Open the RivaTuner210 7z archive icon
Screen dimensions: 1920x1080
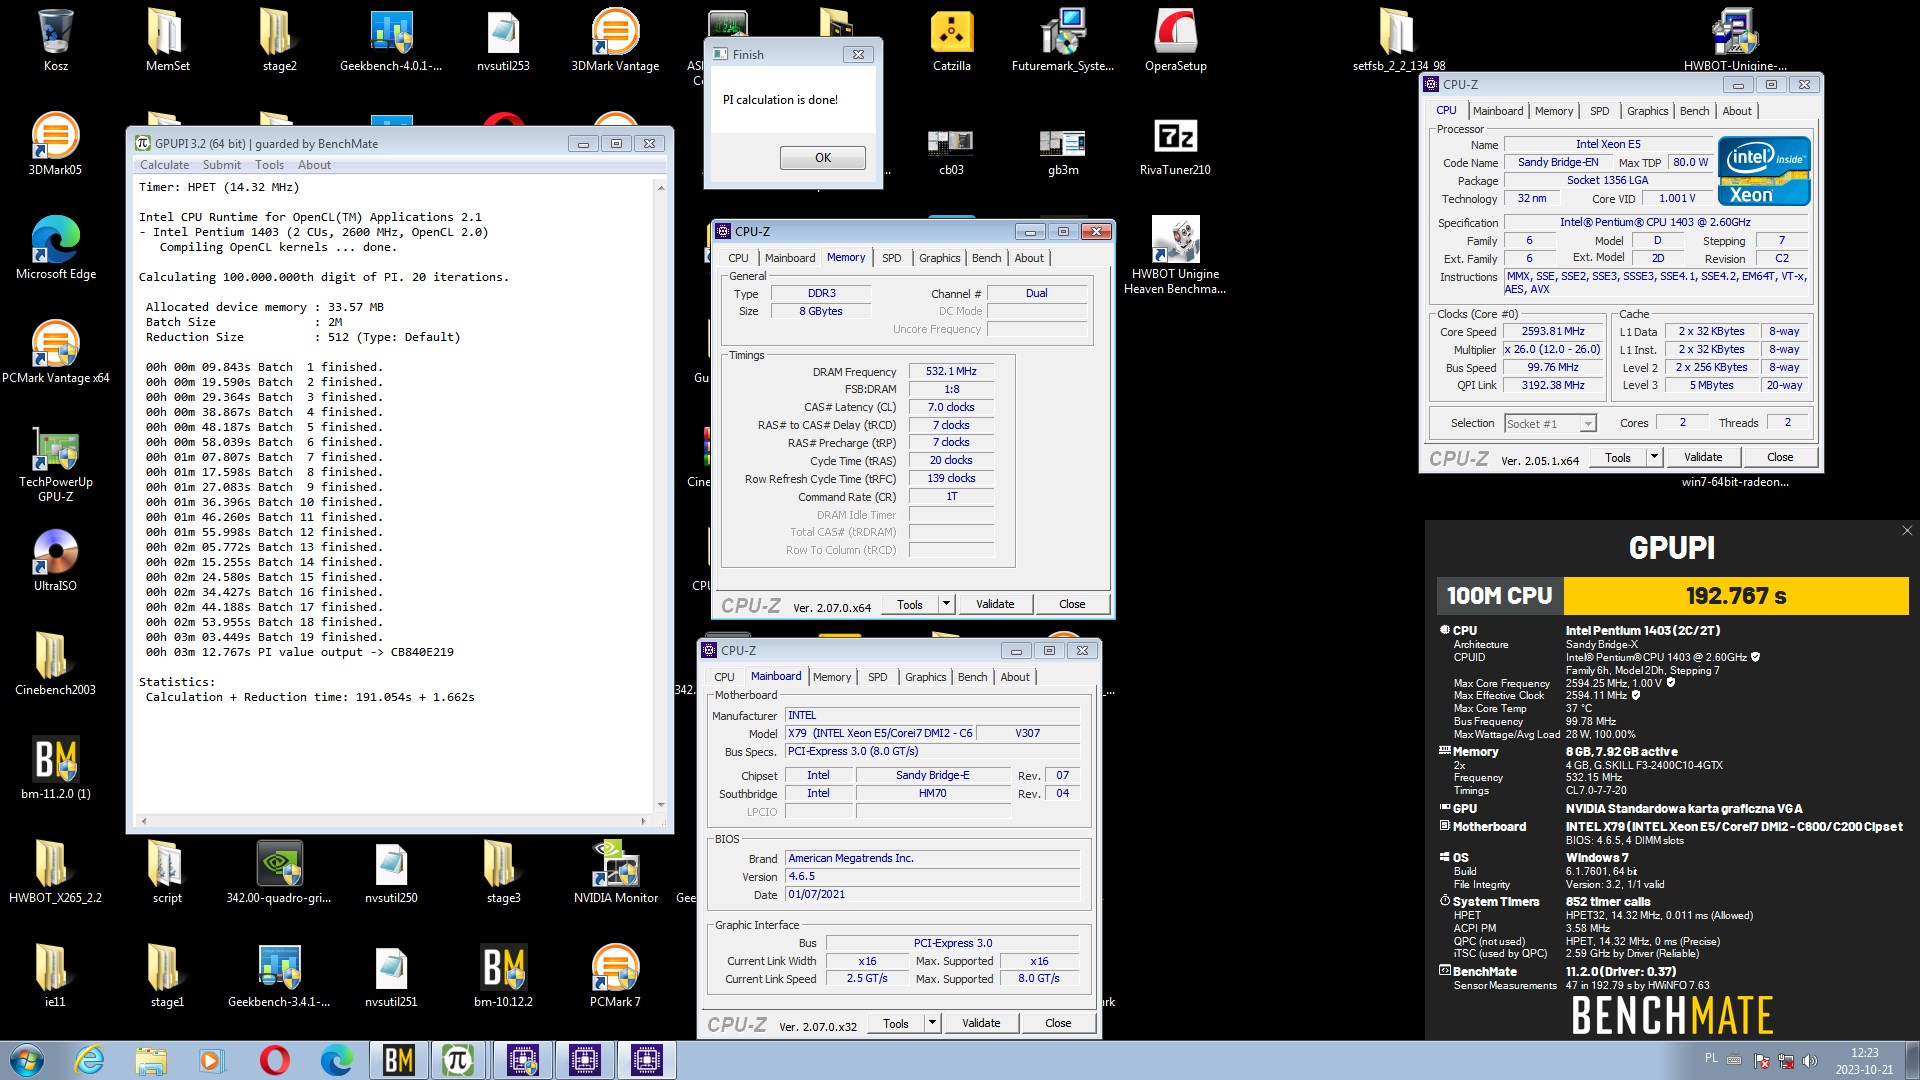(x=1175, y=145)
